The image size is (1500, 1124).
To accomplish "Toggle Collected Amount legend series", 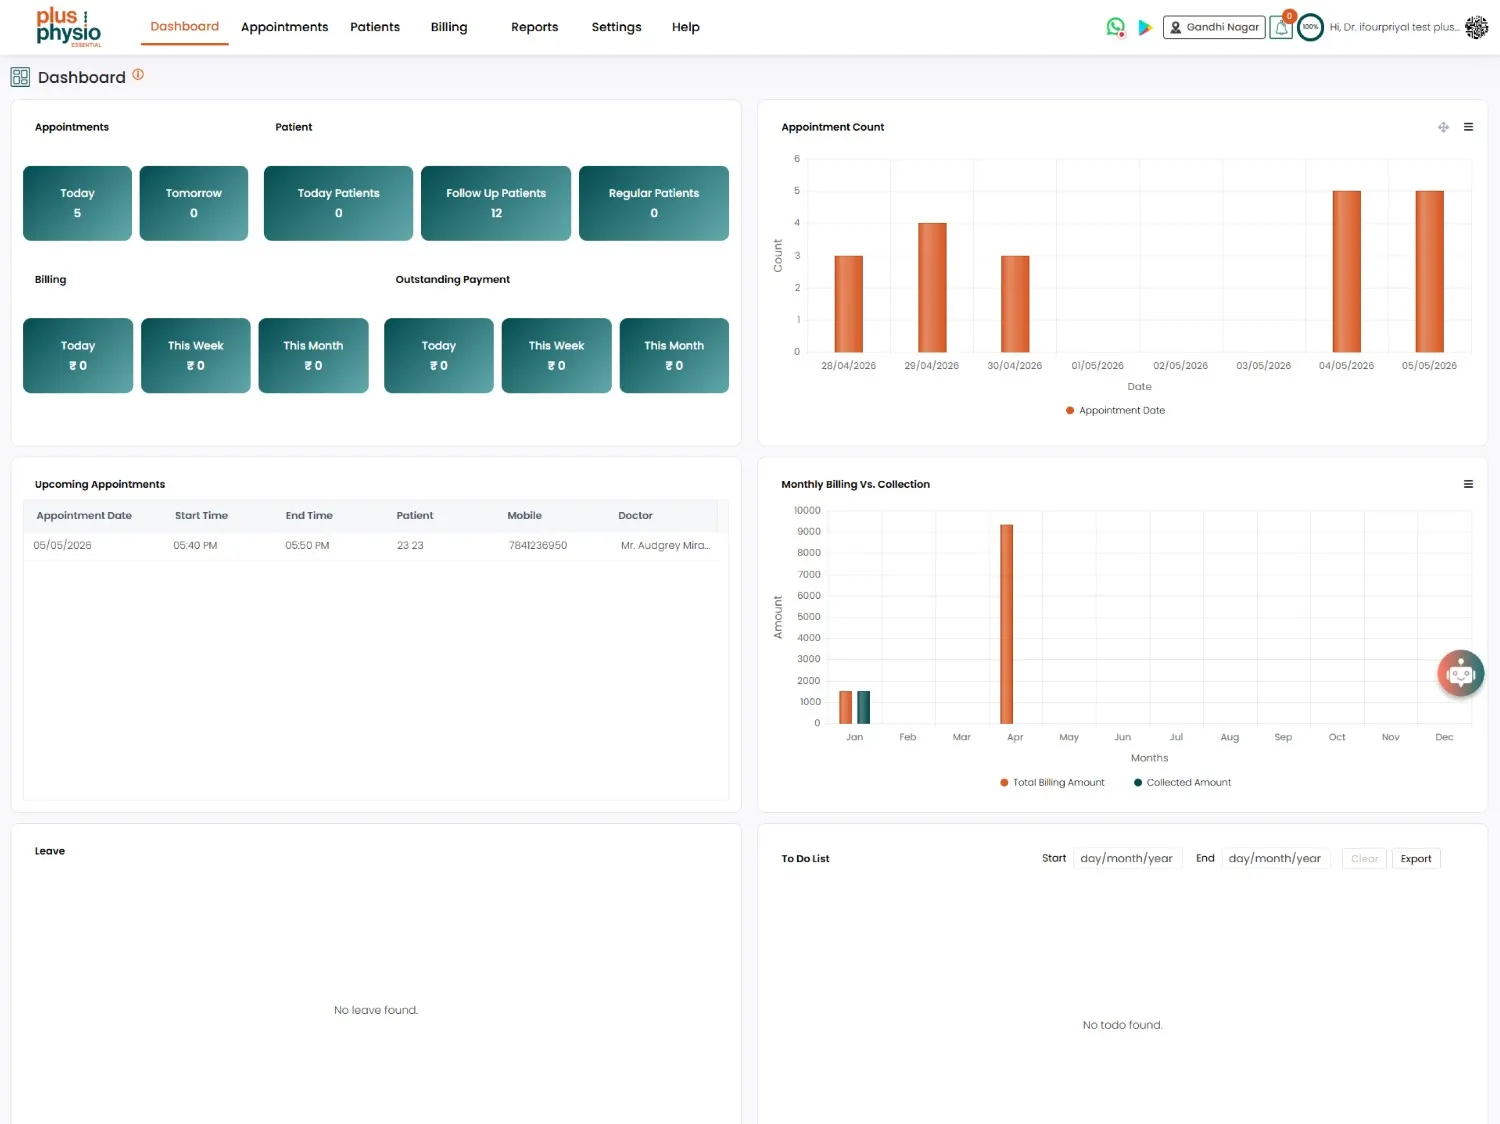I will pyautogui.click(x=1182, y=782).
